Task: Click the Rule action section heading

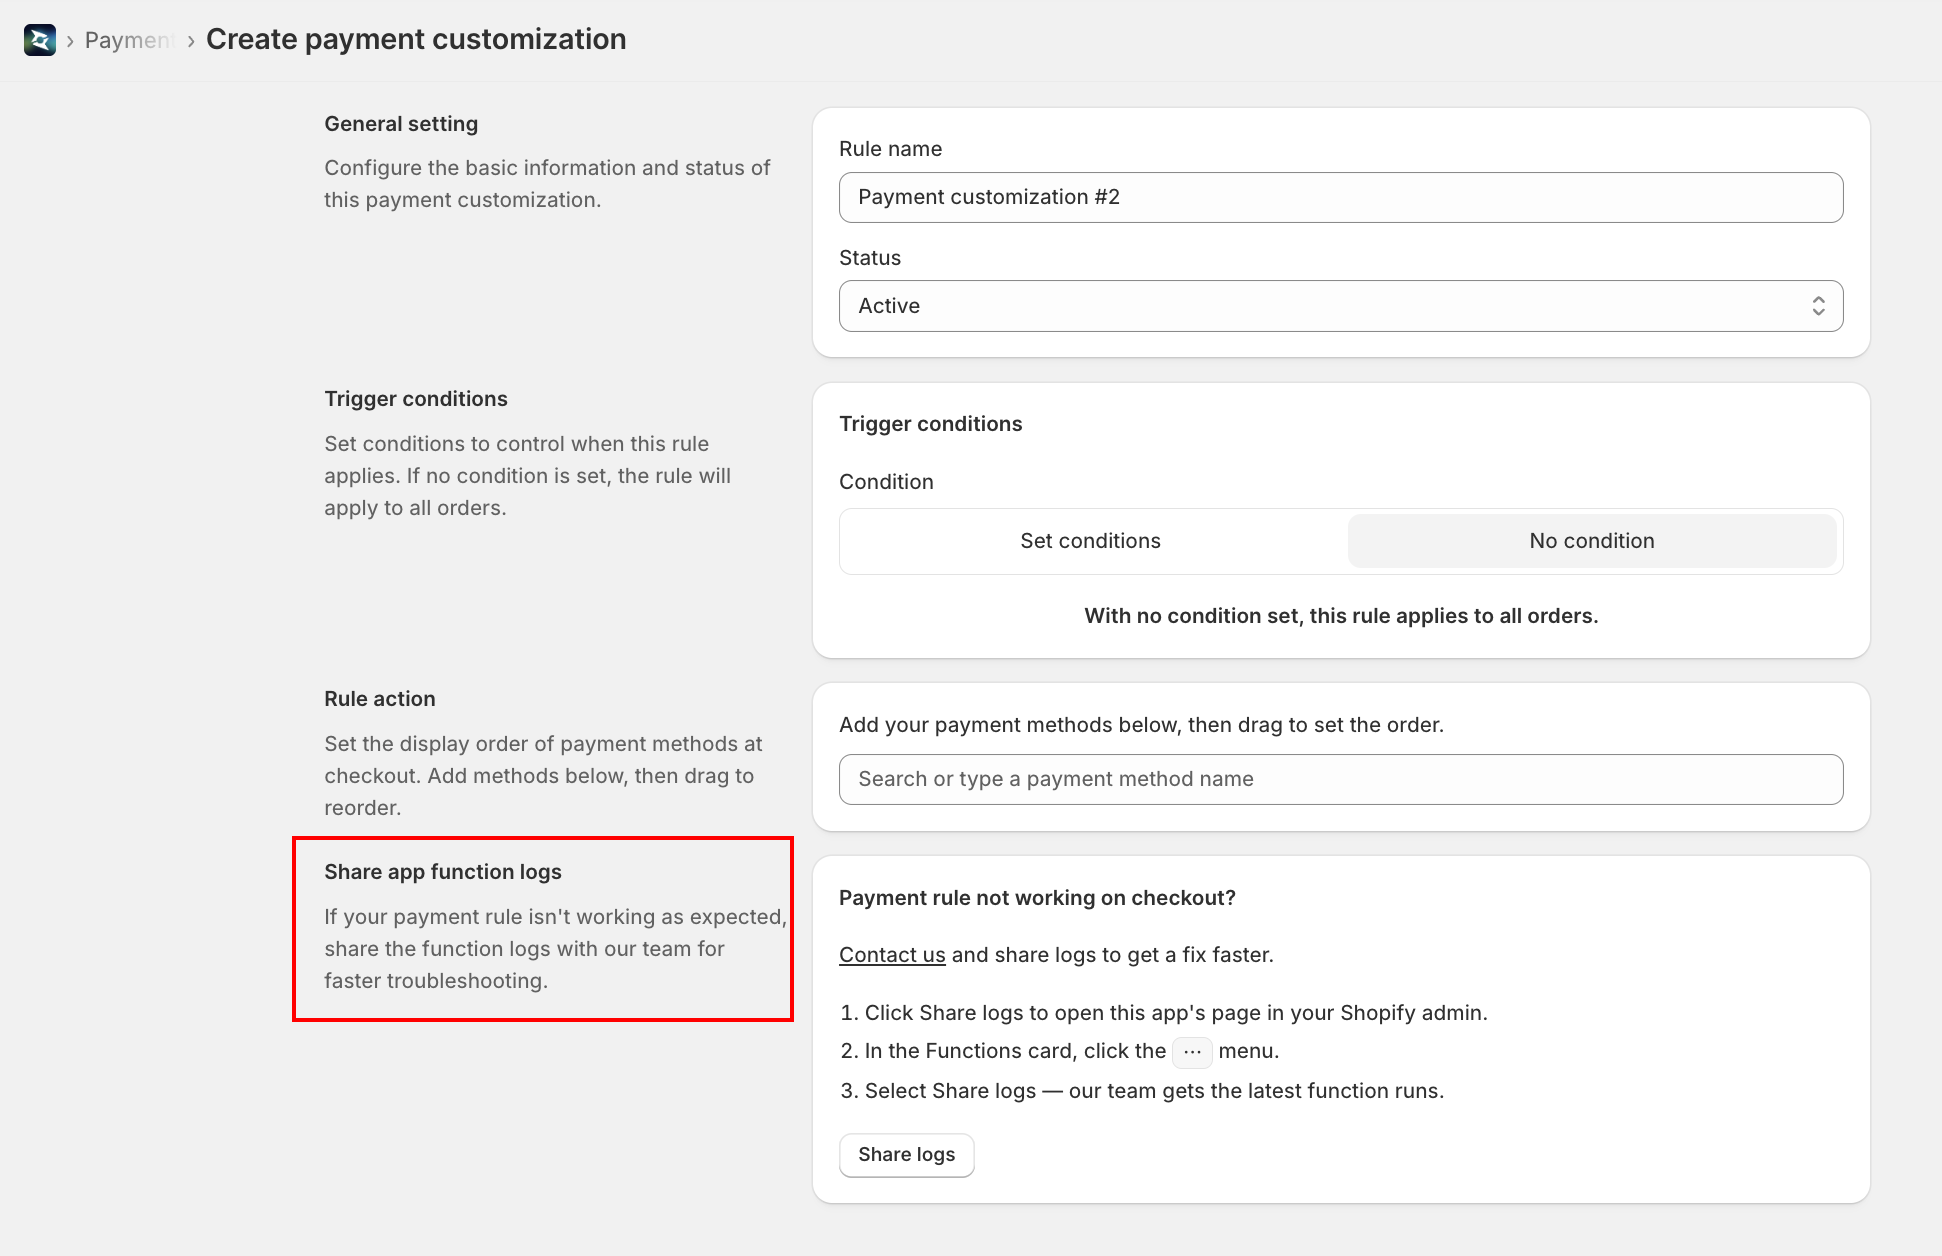Action: tap(380, 699)
